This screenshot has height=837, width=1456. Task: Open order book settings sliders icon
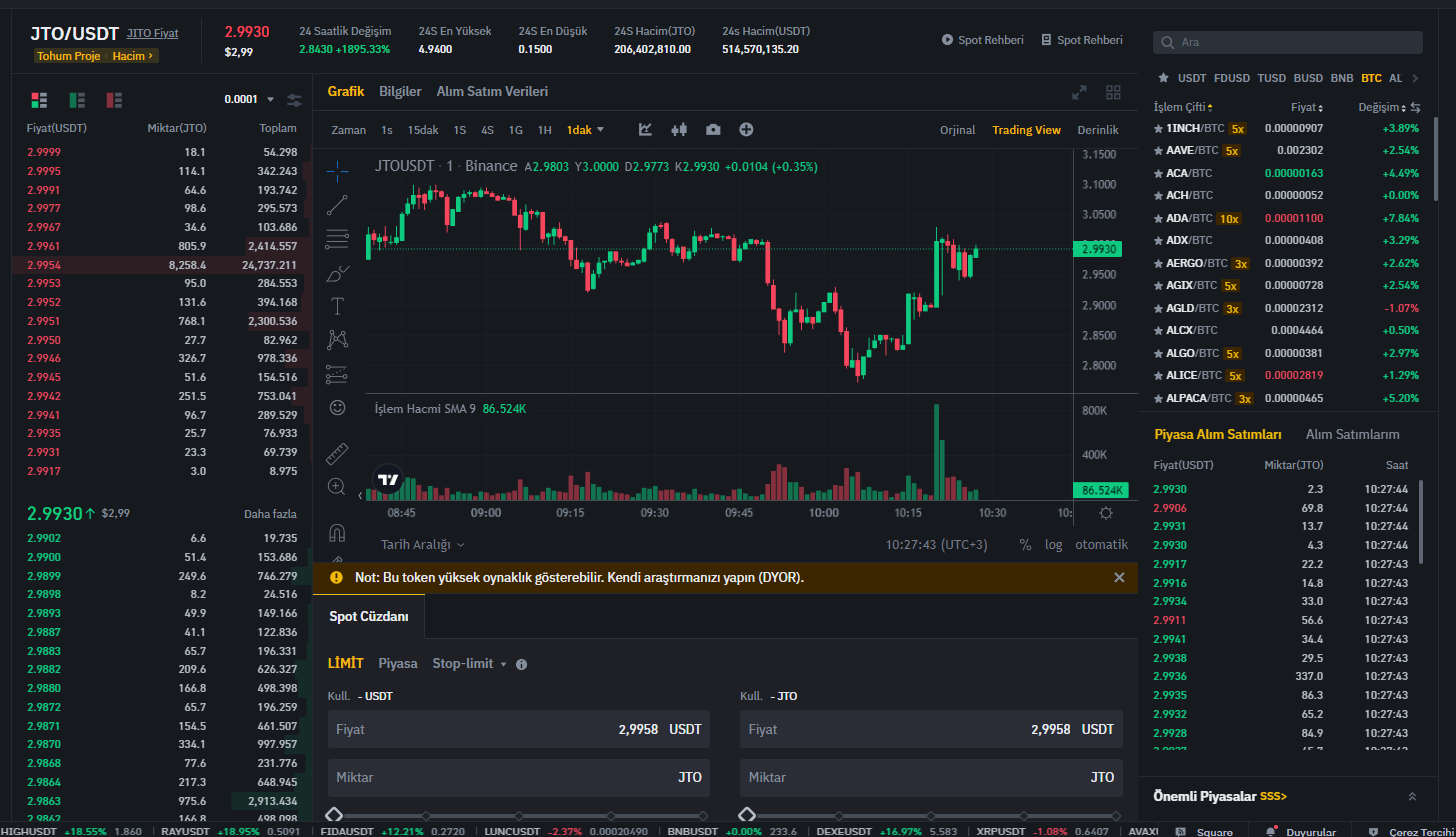294,100
